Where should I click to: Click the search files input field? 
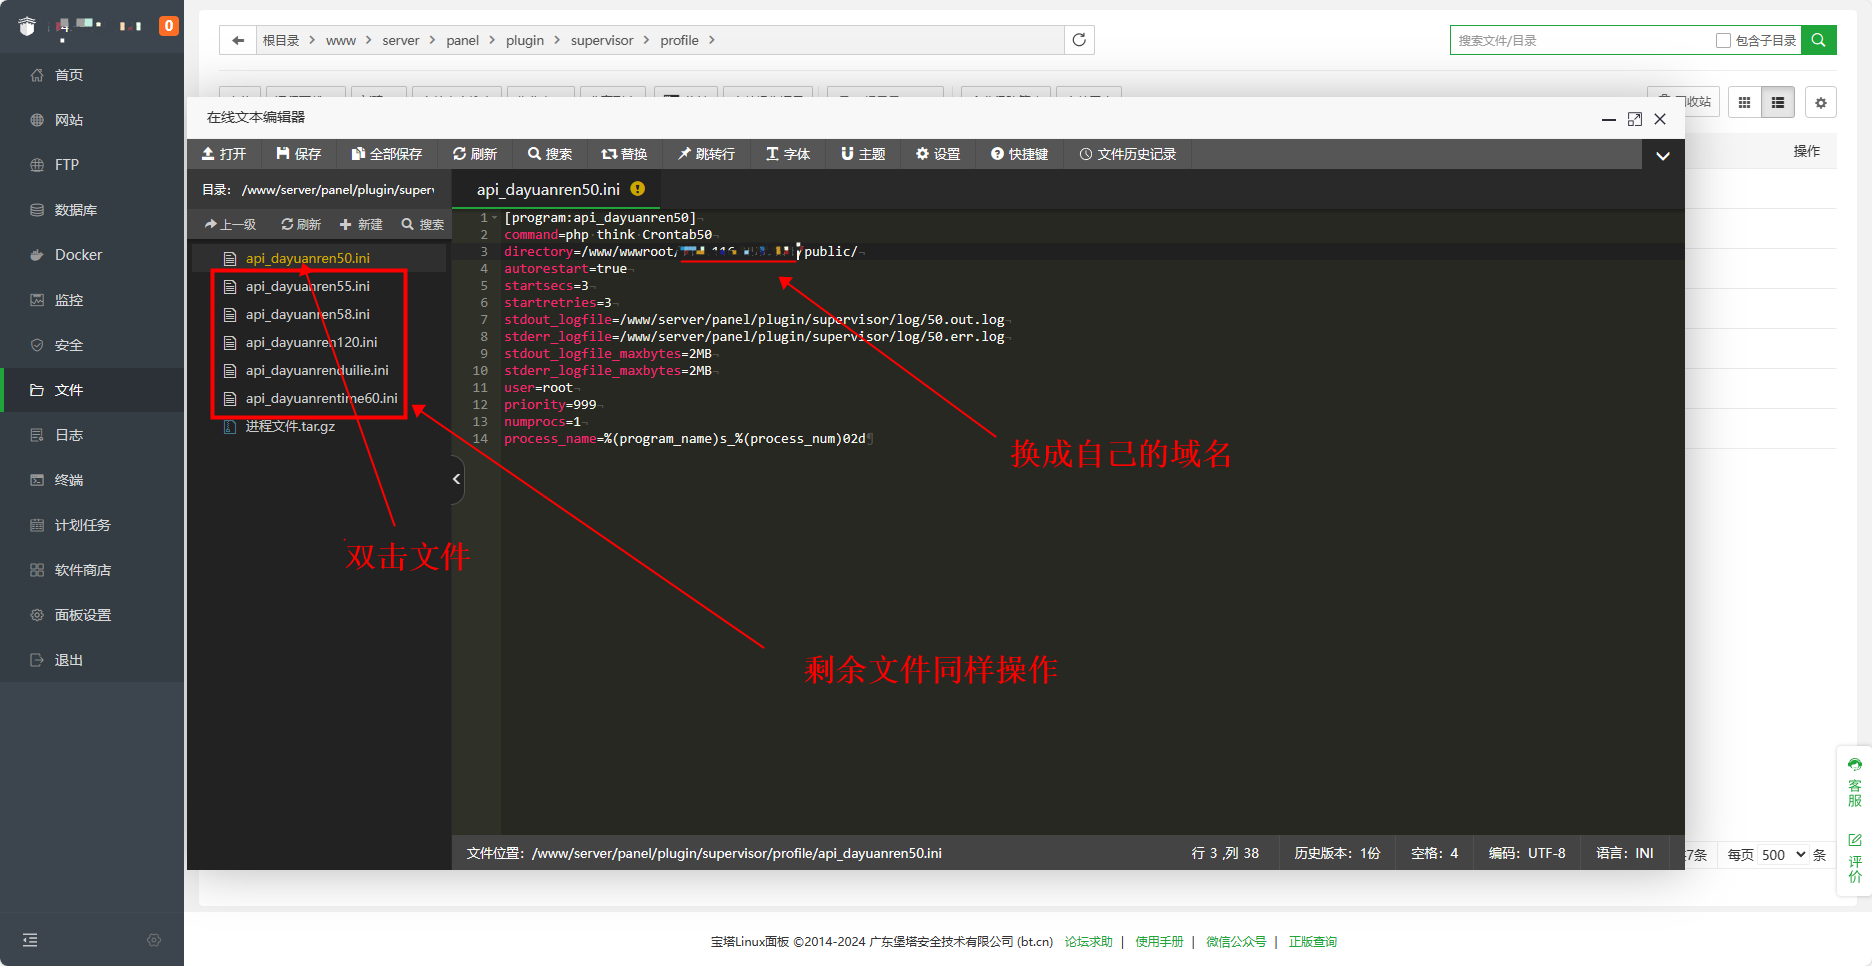coord(1580,41)
